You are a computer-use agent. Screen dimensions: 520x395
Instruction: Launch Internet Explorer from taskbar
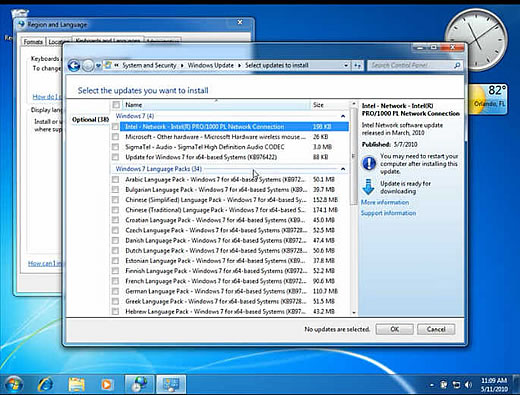point(45,384)
